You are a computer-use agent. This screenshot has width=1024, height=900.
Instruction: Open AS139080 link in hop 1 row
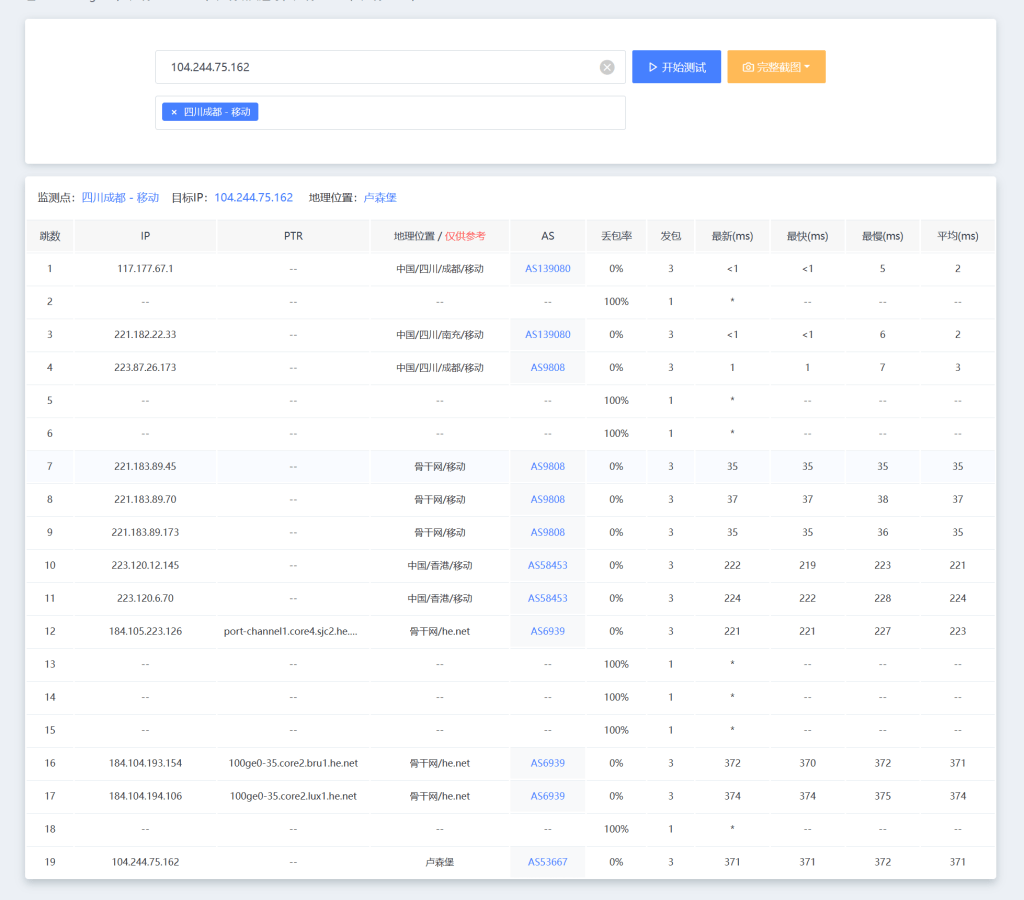pos(548,268)
